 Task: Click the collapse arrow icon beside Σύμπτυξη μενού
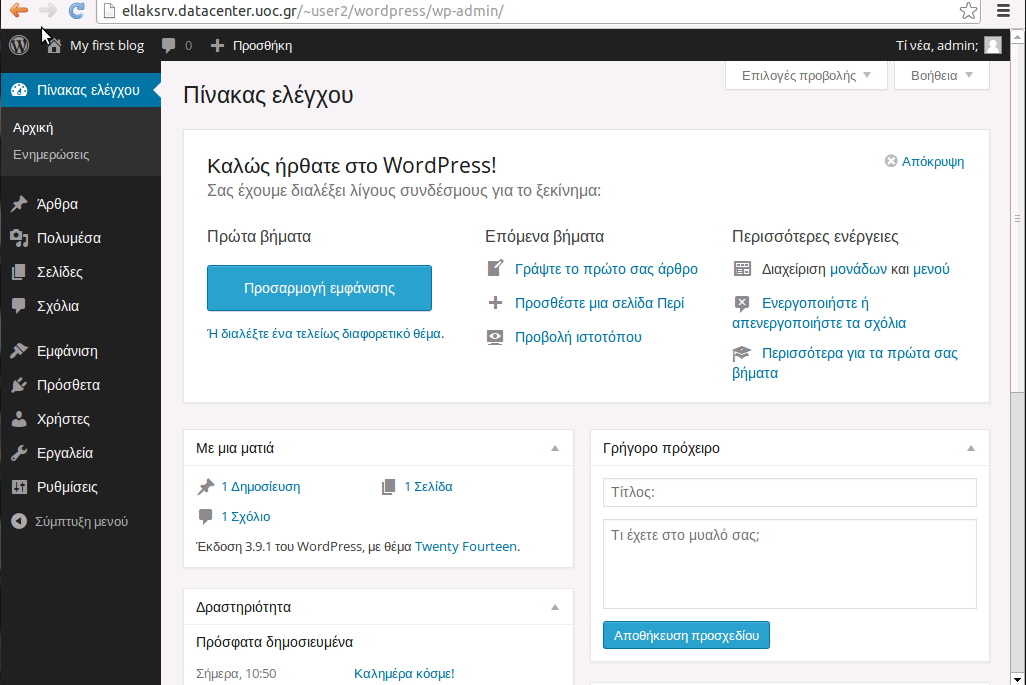[19, 521]
